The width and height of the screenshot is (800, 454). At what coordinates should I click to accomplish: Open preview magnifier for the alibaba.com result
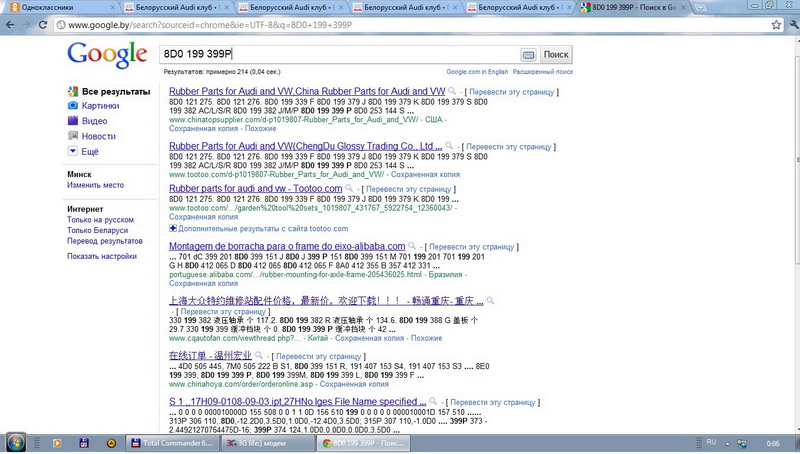point(412,246)
